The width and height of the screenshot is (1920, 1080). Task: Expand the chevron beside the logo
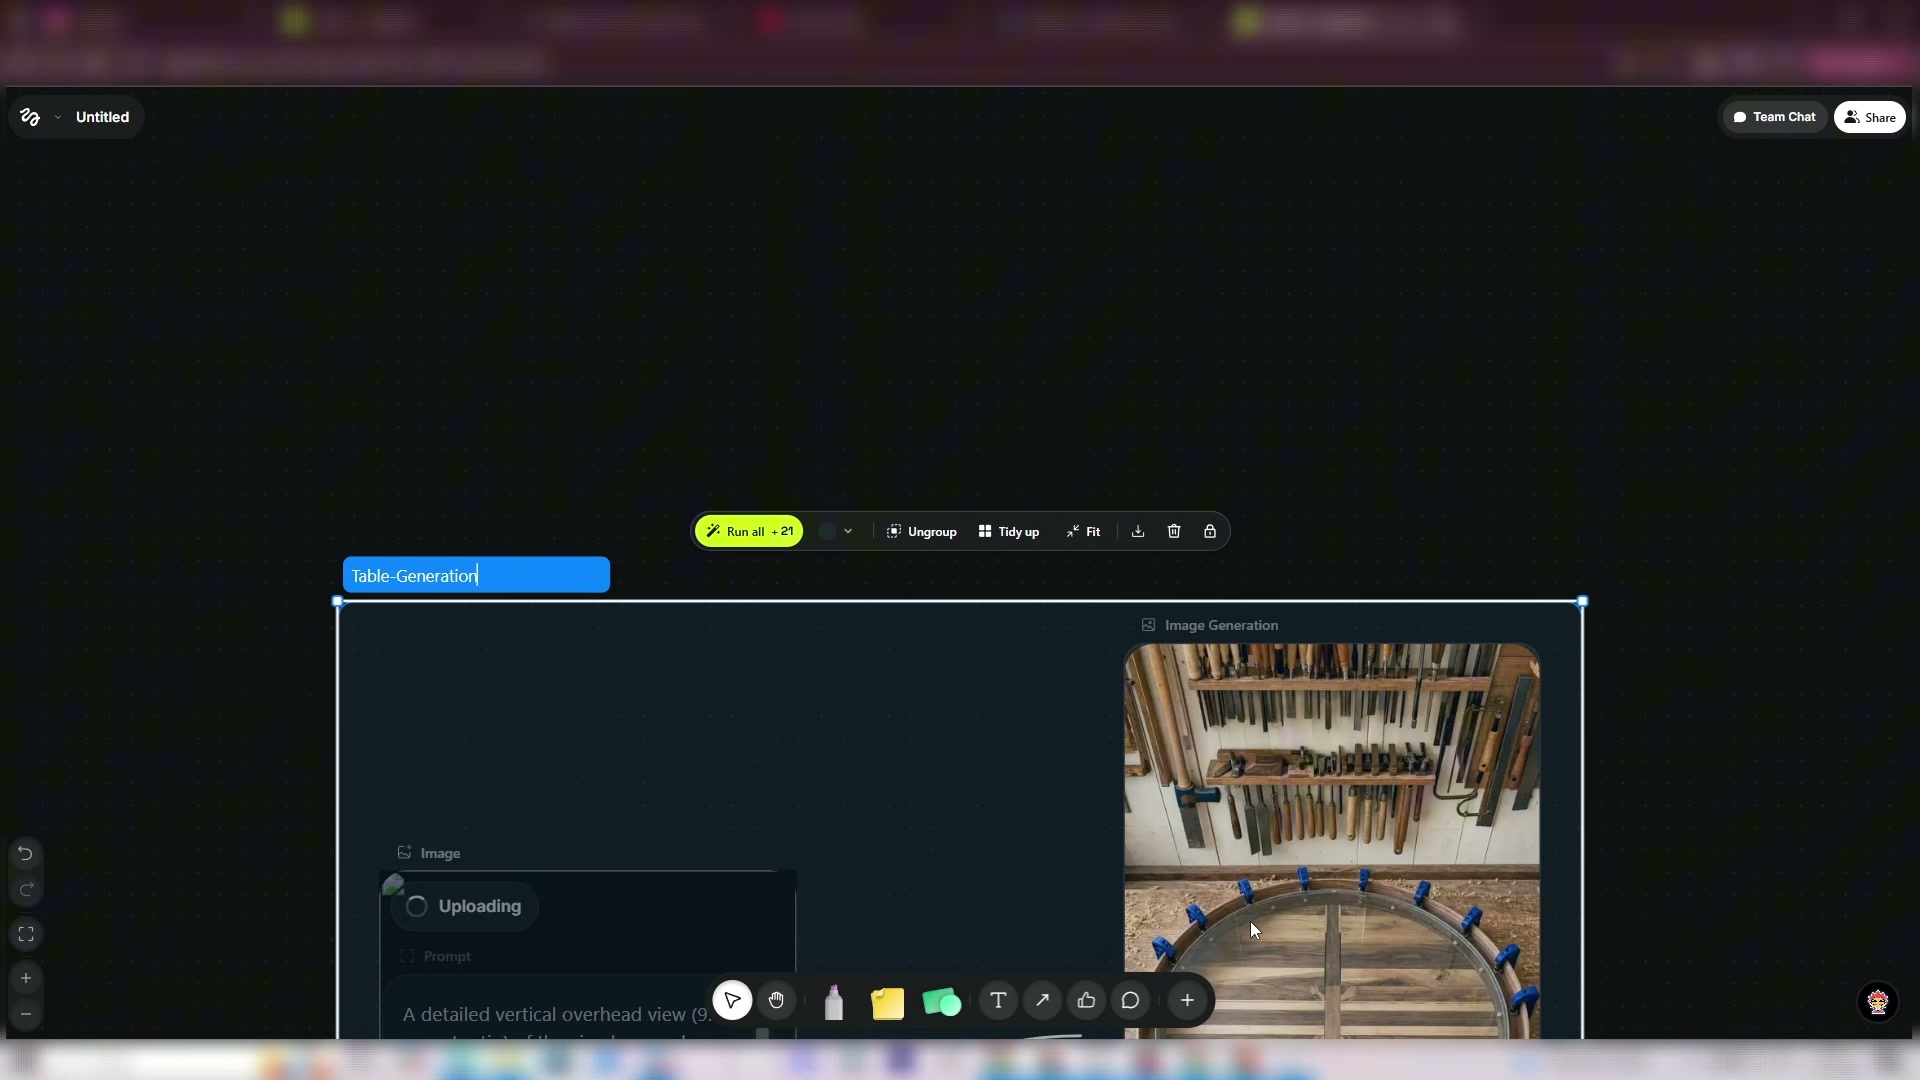point(58,117)
